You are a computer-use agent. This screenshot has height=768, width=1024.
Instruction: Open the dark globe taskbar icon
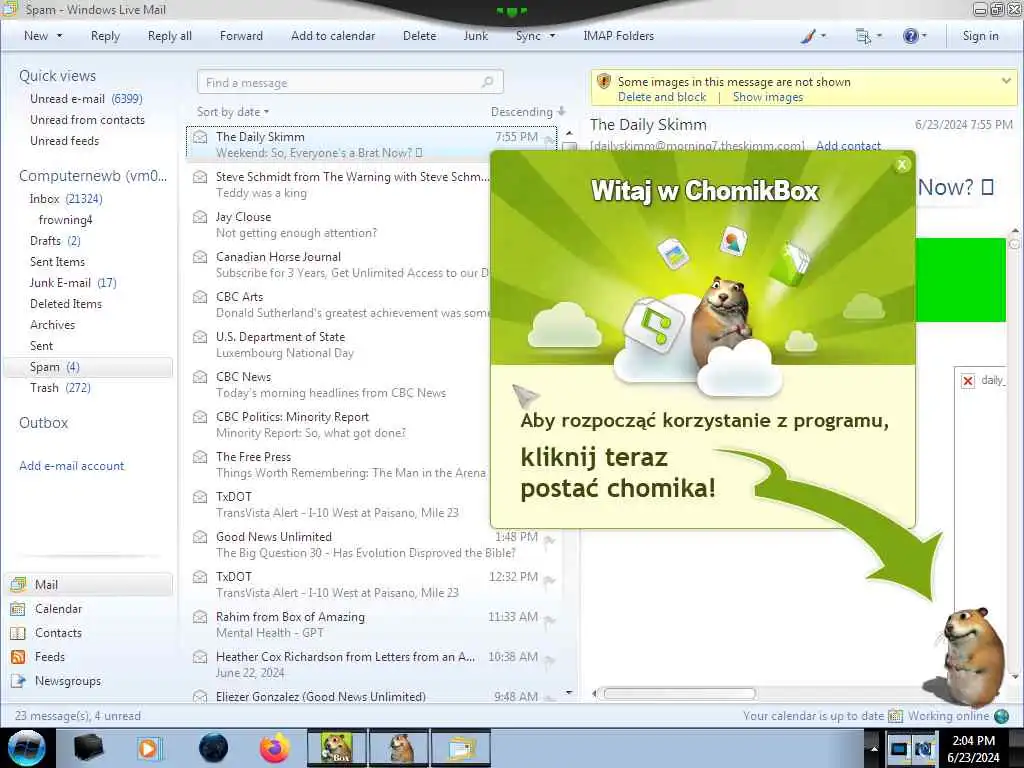coord(213,748)
